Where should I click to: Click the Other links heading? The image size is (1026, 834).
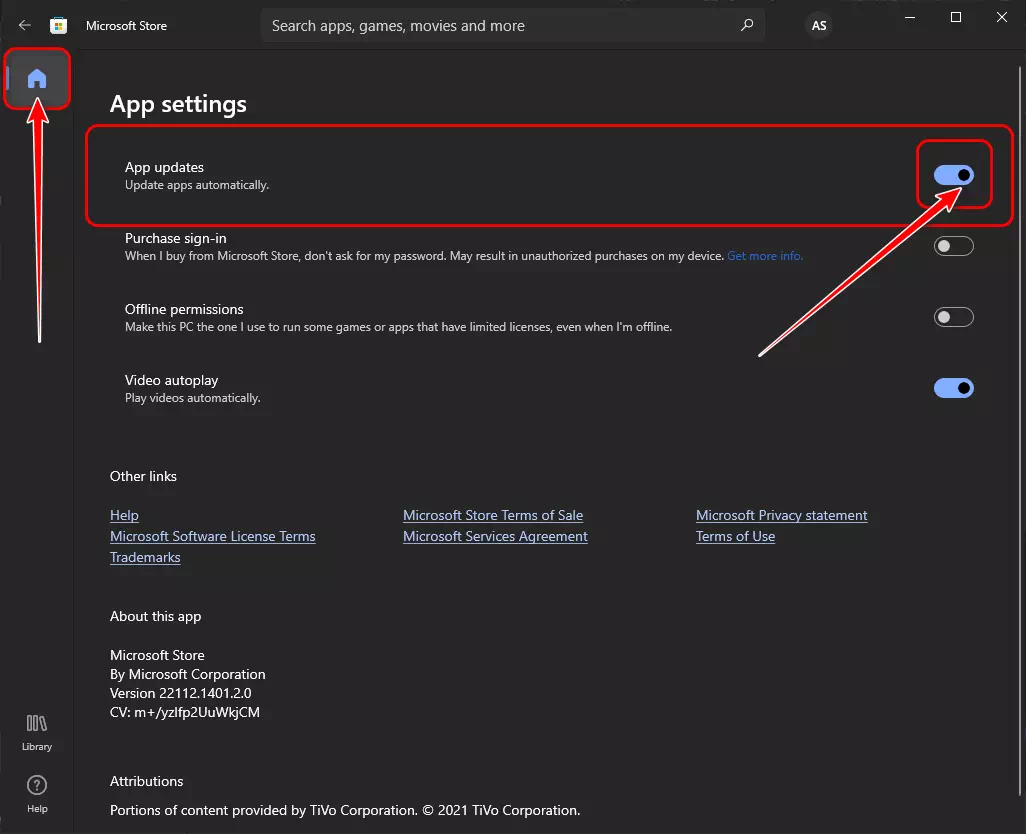click(143, 476)
